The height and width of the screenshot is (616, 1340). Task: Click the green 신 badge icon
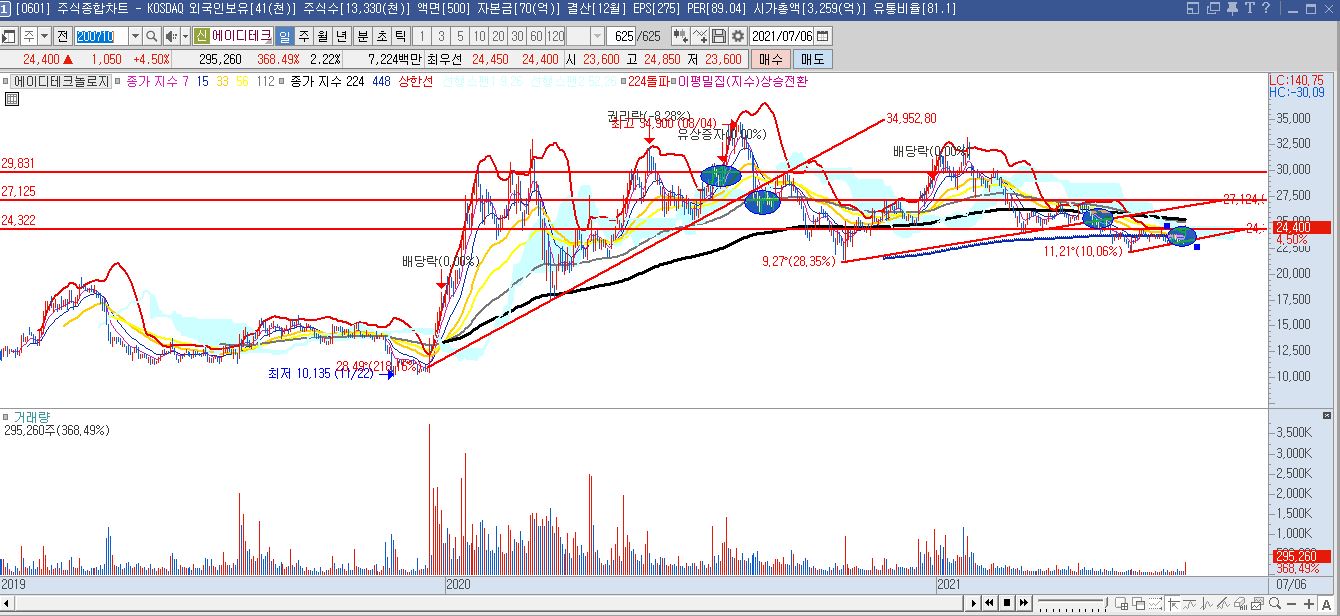[201, 36]
